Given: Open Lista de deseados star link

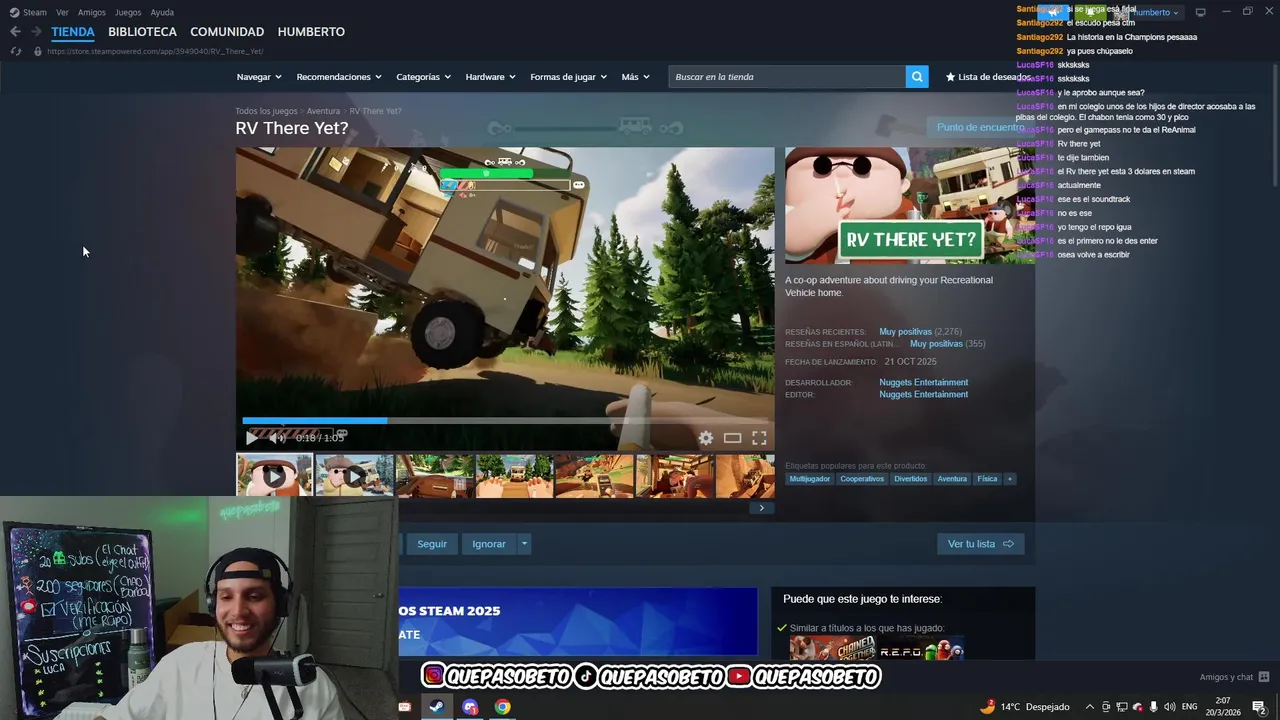Looking at the screenshot, I should click(988, 77).
